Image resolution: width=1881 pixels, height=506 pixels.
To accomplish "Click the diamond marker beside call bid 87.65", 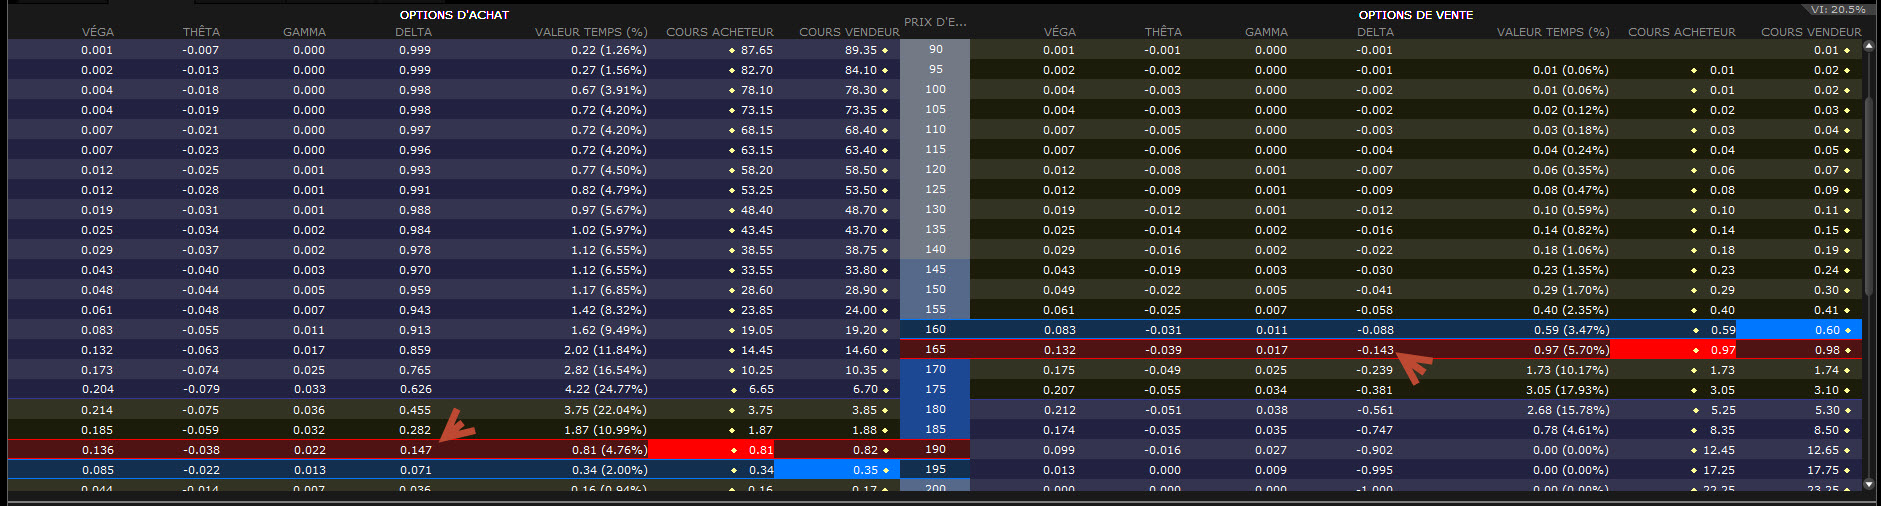I will point(732,50).
